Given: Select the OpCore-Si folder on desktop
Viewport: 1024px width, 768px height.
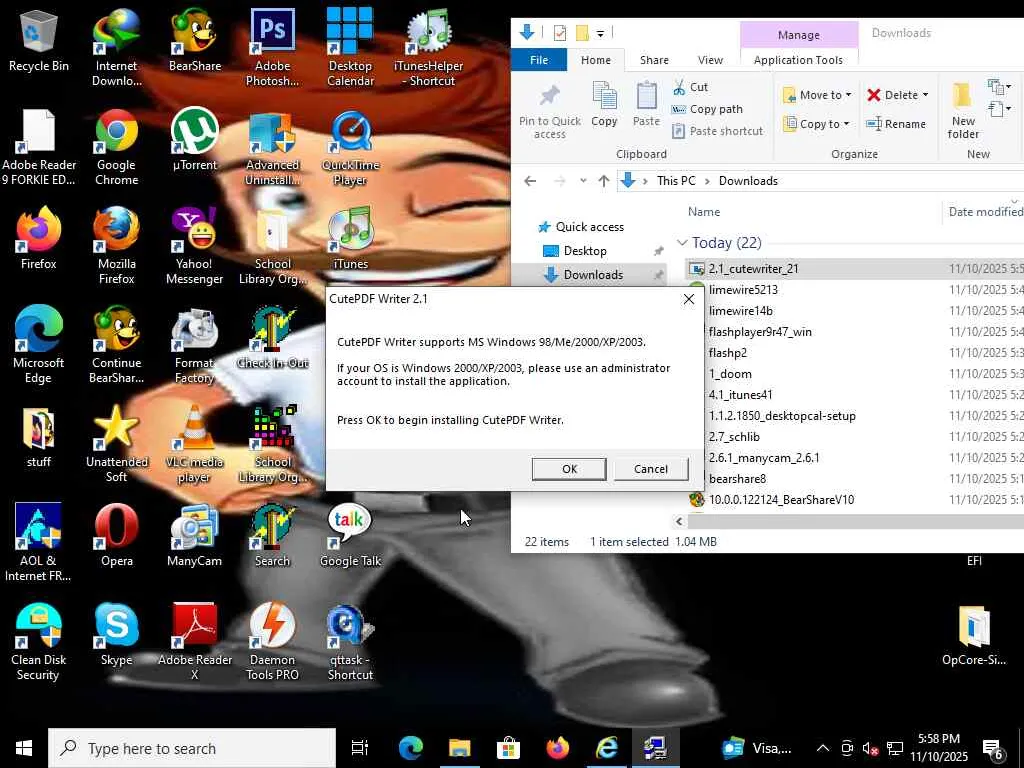Looking at the screenshot, I should 974,635.
